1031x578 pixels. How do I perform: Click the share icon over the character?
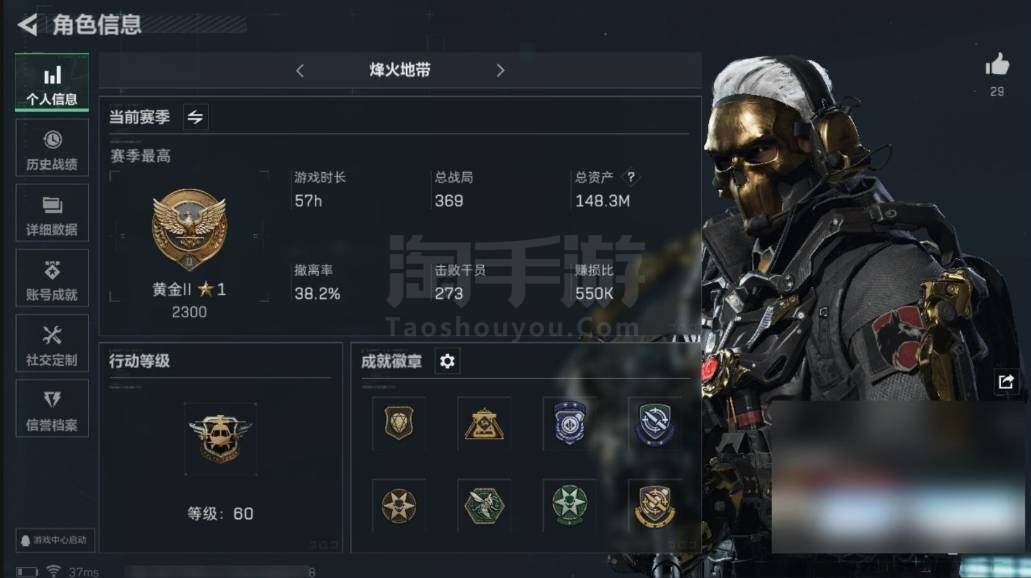[1005, 381]
